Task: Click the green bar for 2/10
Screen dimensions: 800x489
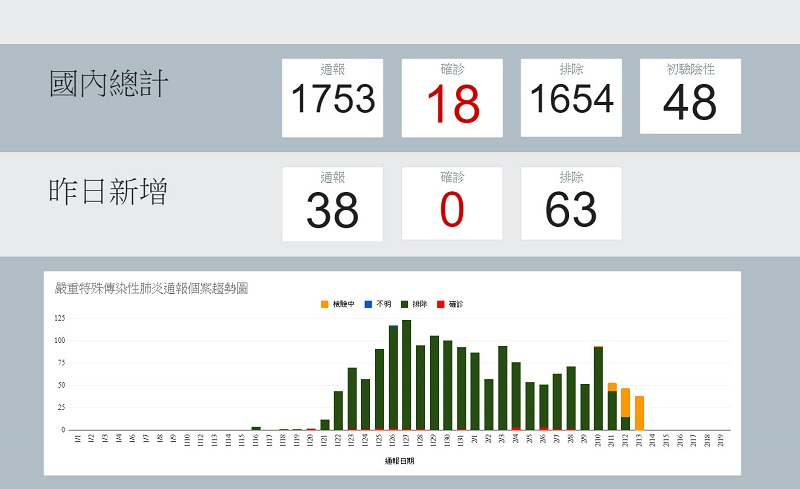Action: pos(598,388)
